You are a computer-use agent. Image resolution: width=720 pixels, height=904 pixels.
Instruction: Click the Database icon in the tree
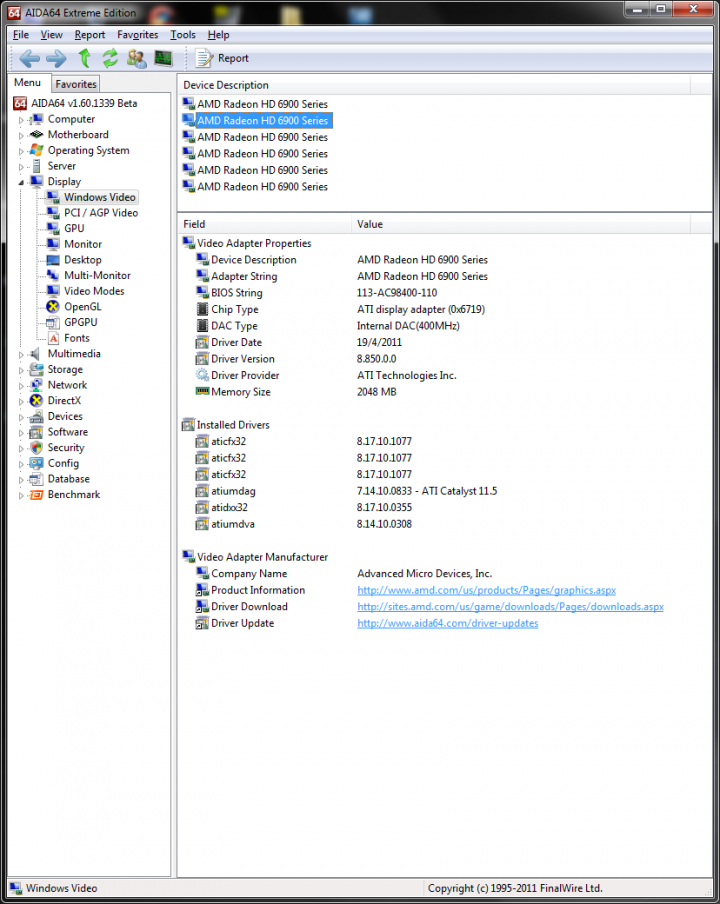[x=36, y=479]
